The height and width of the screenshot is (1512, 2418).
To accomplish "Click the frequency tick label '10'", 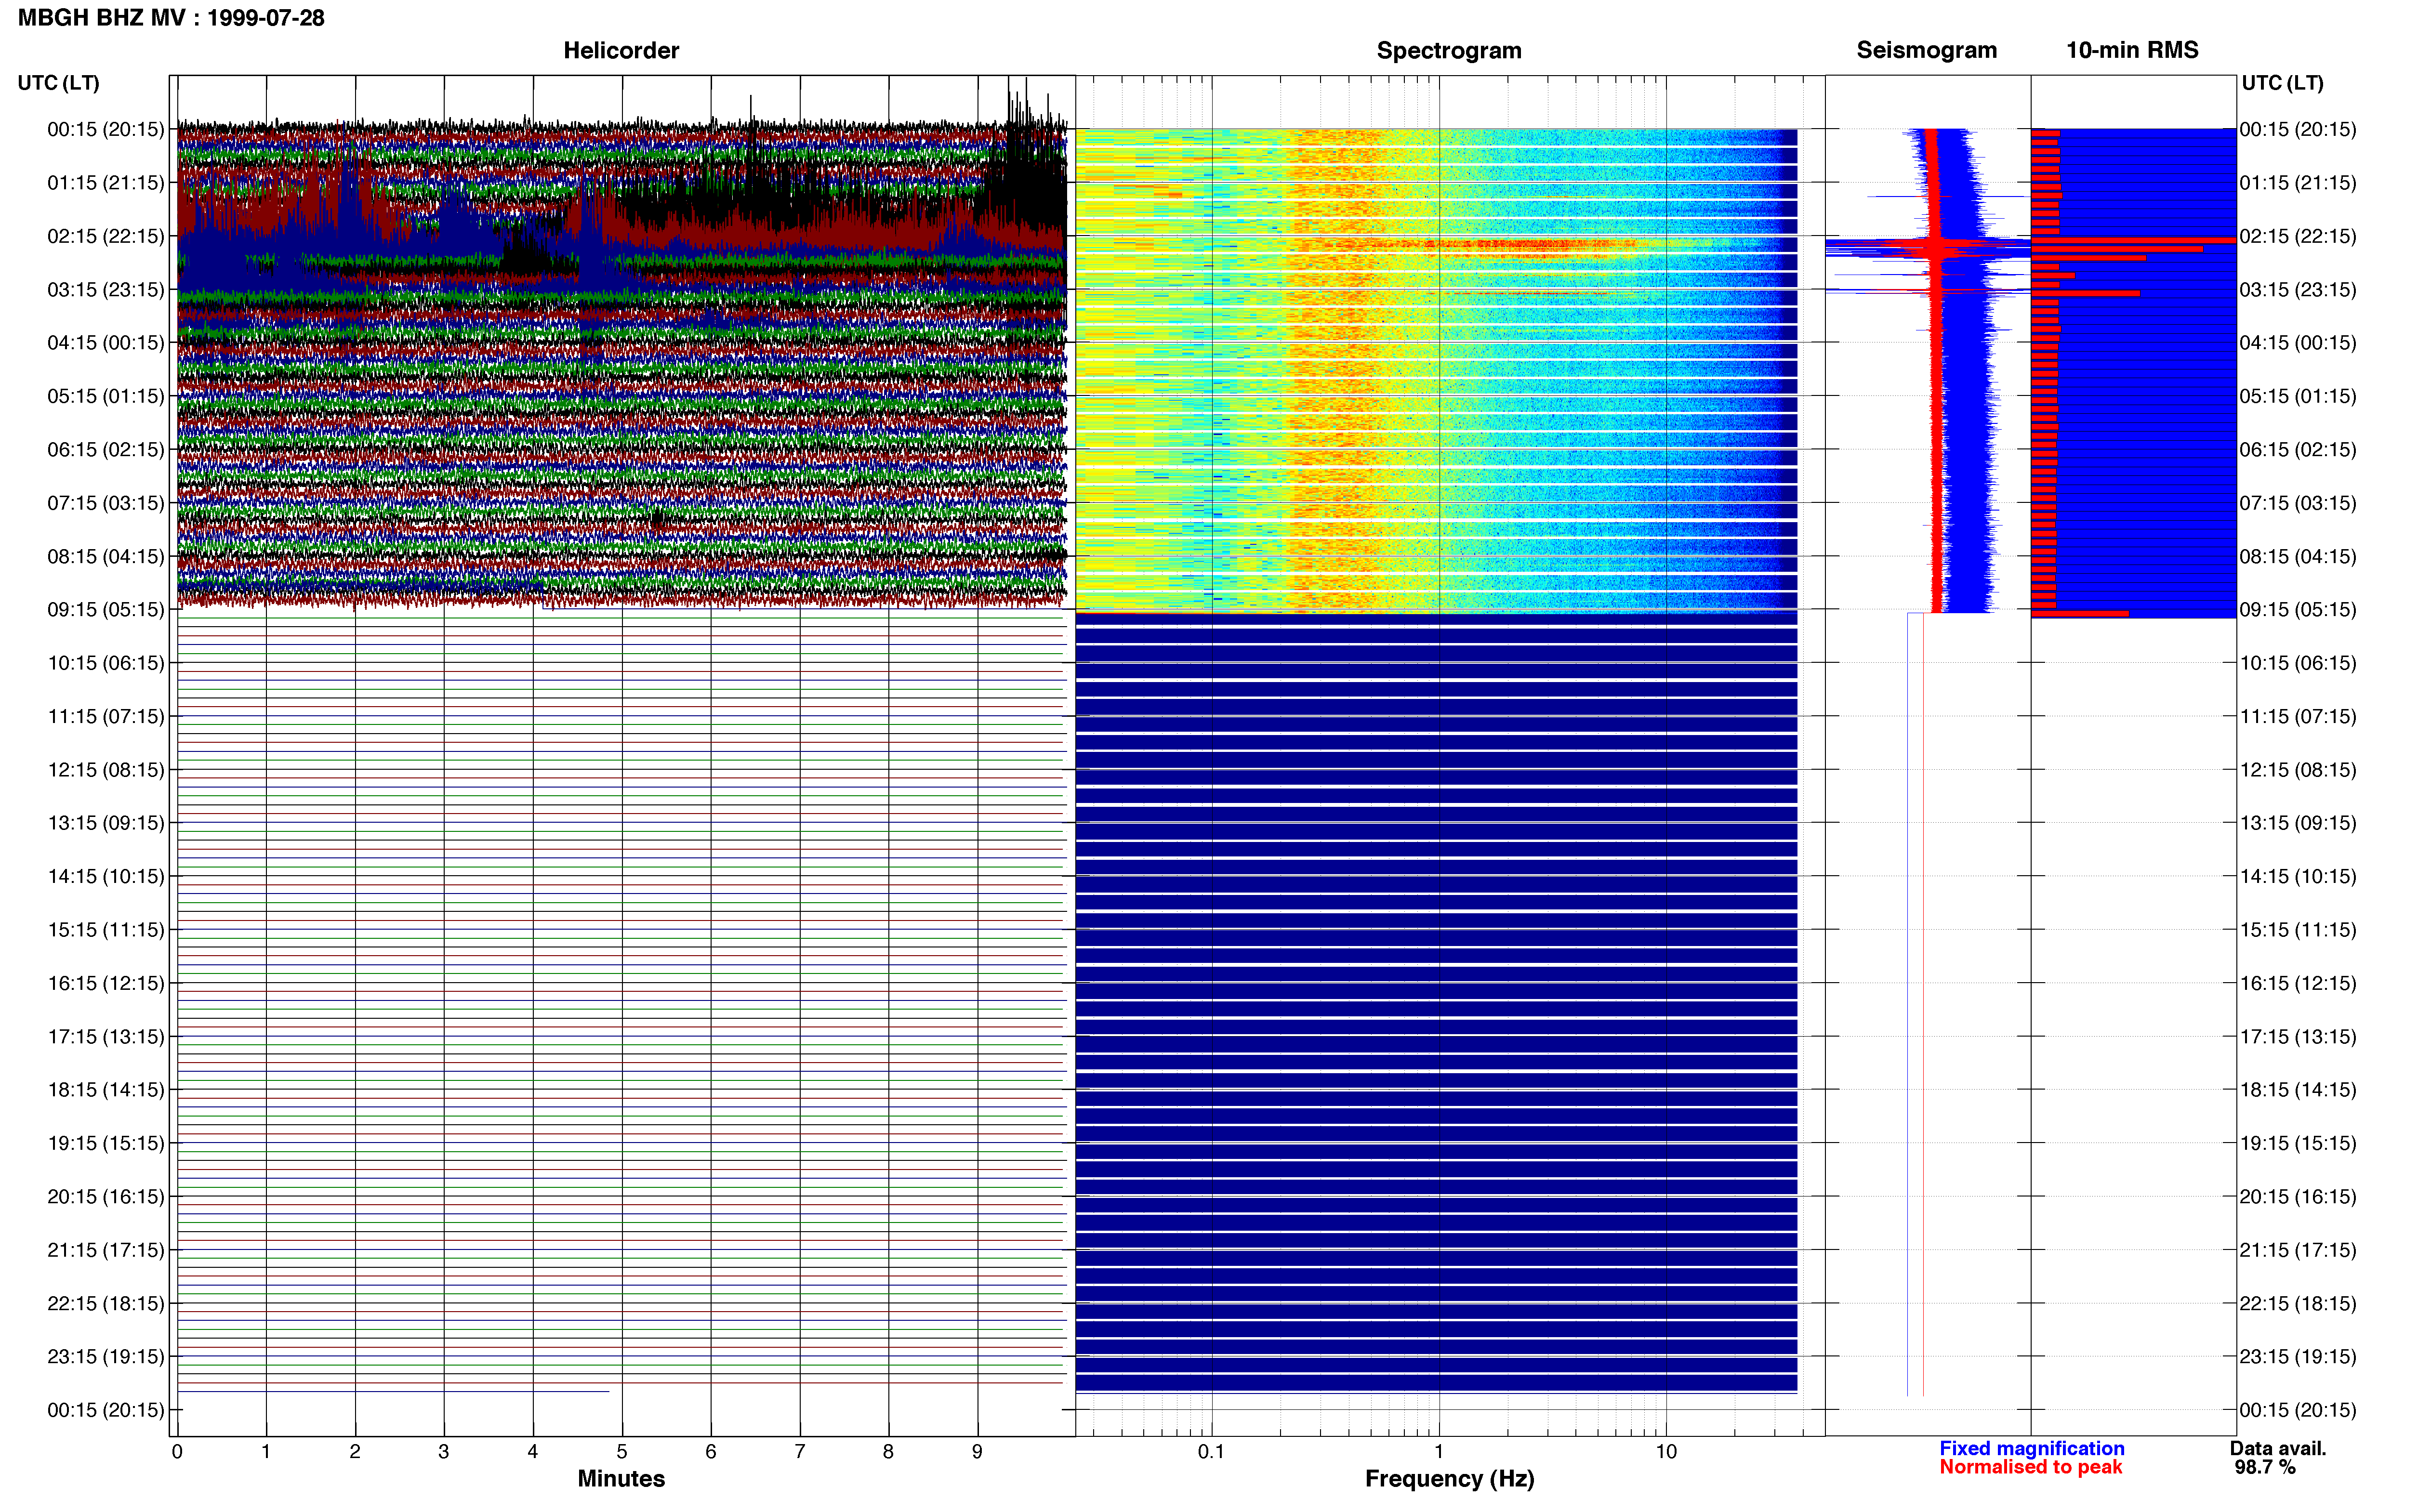I will [1666, 1451].
